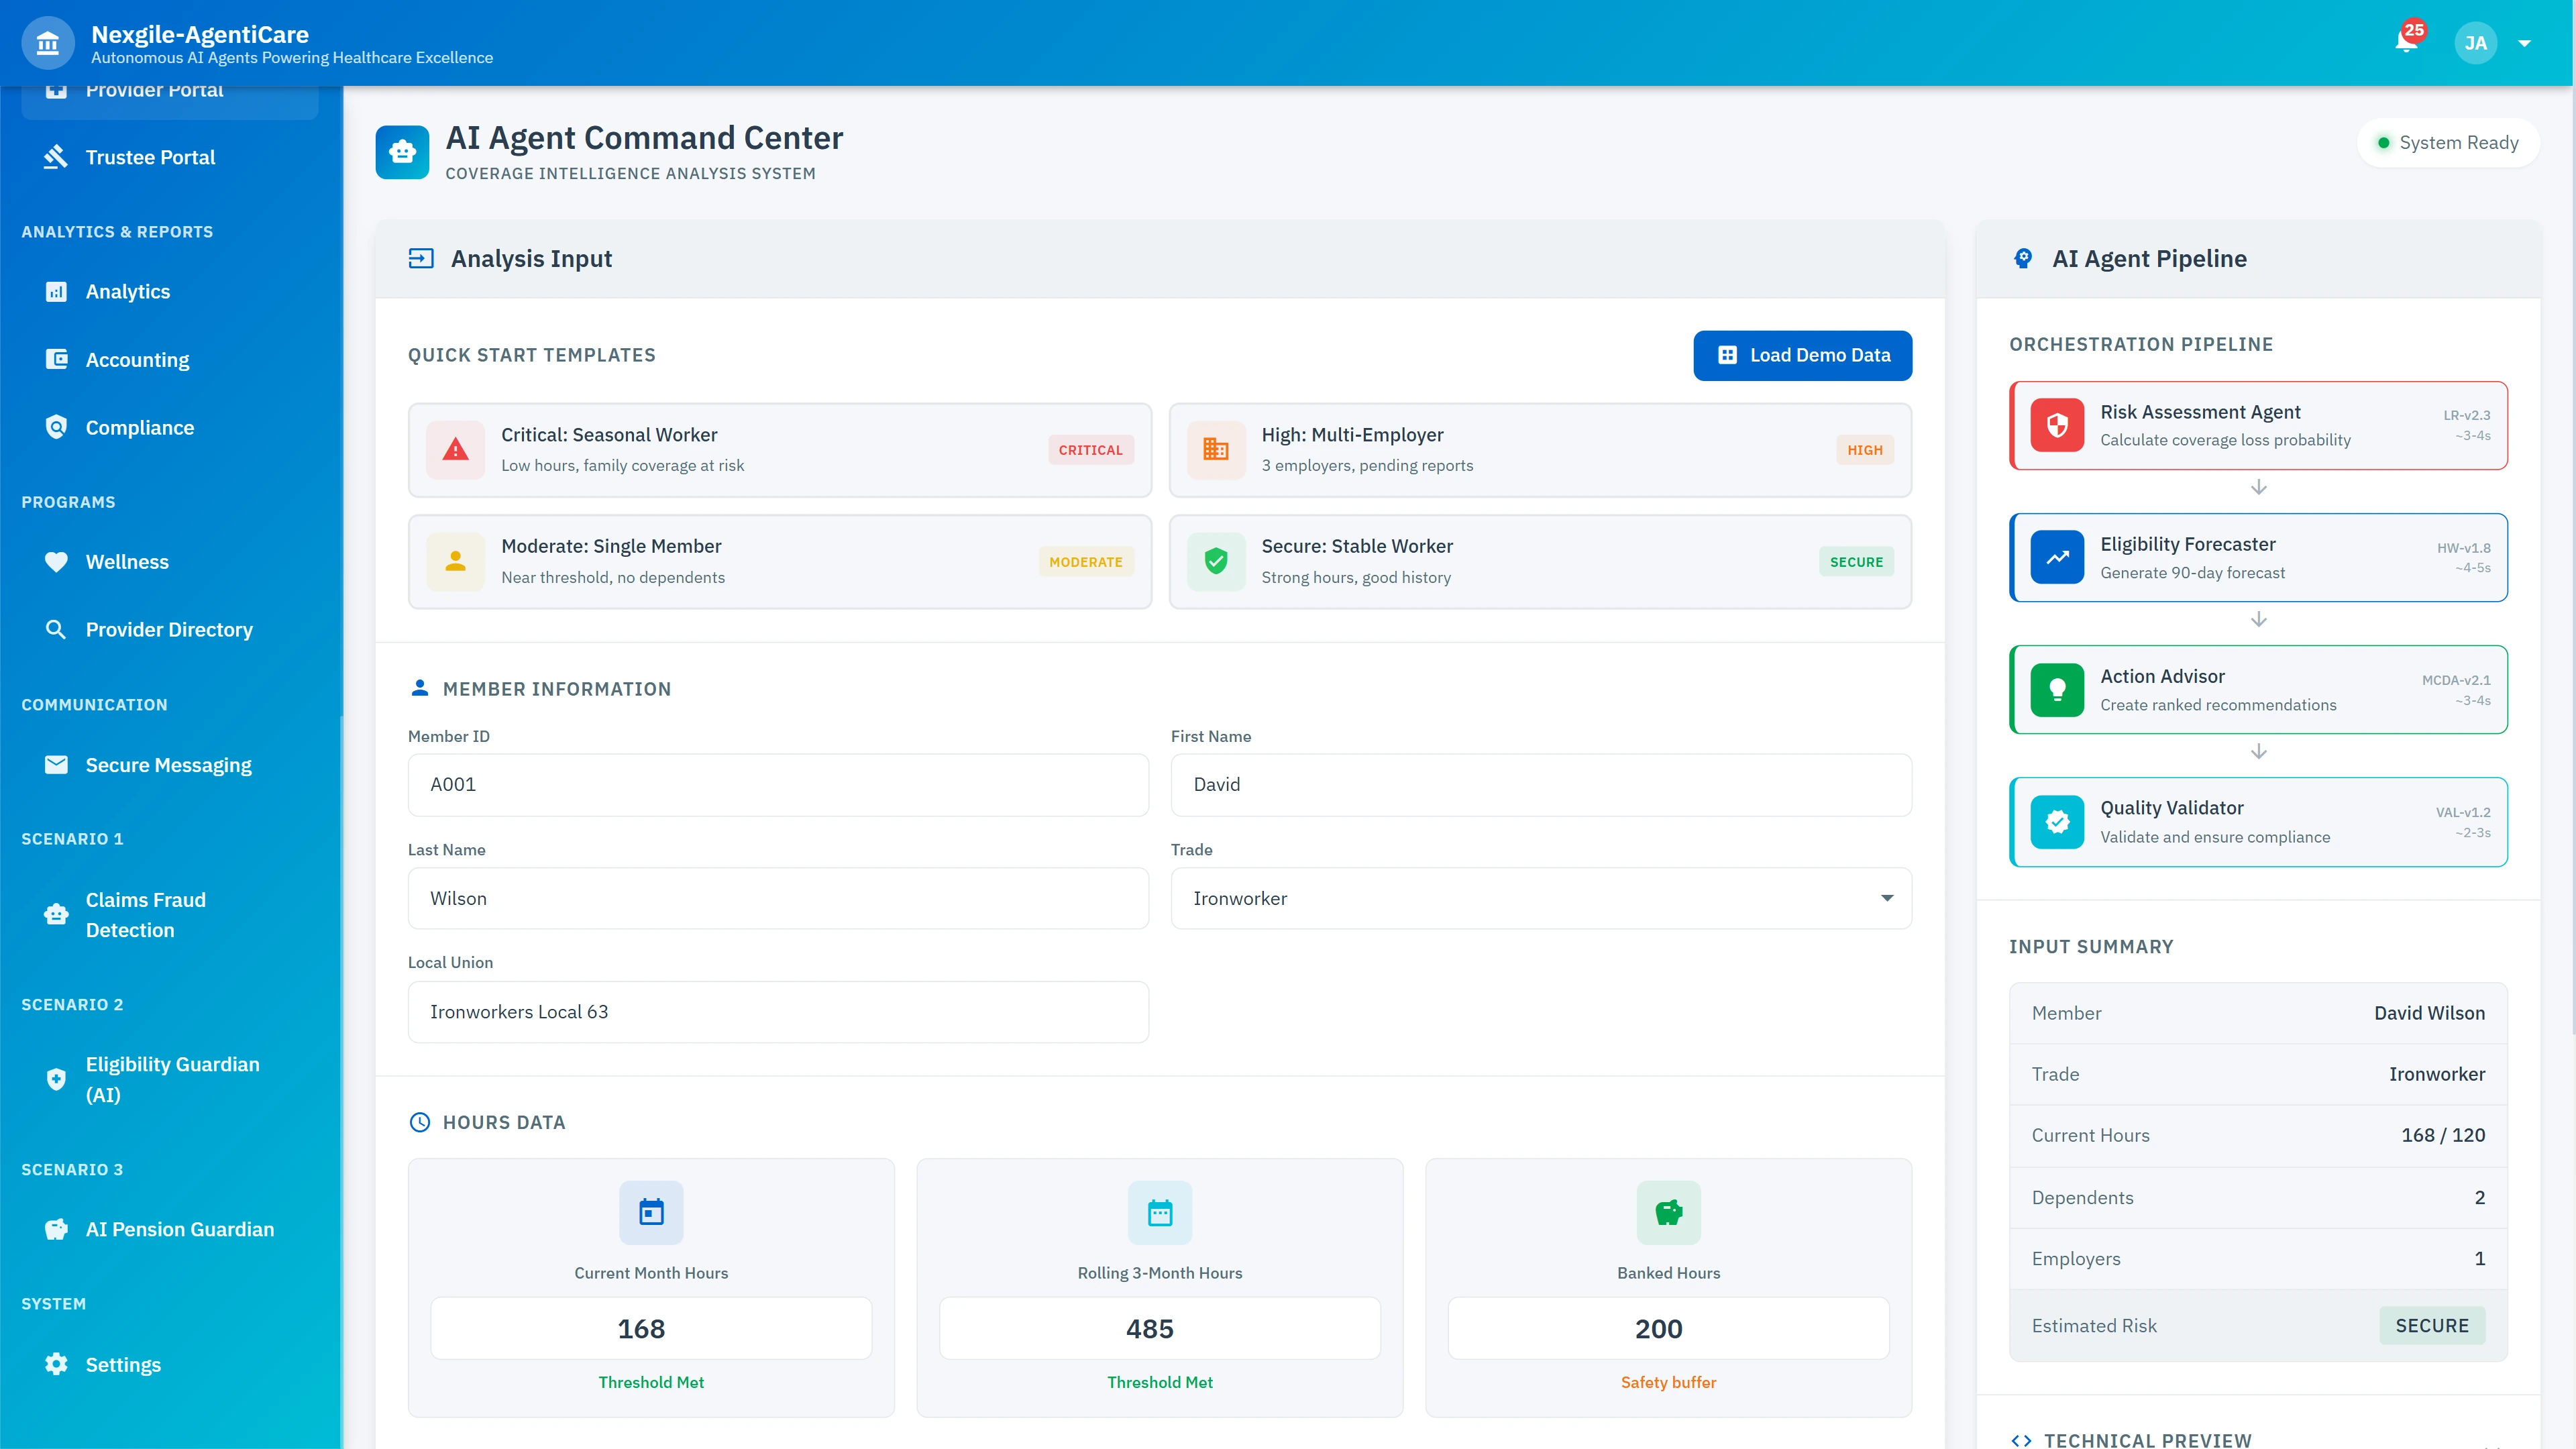Screen dimensions: 2576x1449
Task: Switch to the Trustee Portal
Action: click(x=150, y=157)
